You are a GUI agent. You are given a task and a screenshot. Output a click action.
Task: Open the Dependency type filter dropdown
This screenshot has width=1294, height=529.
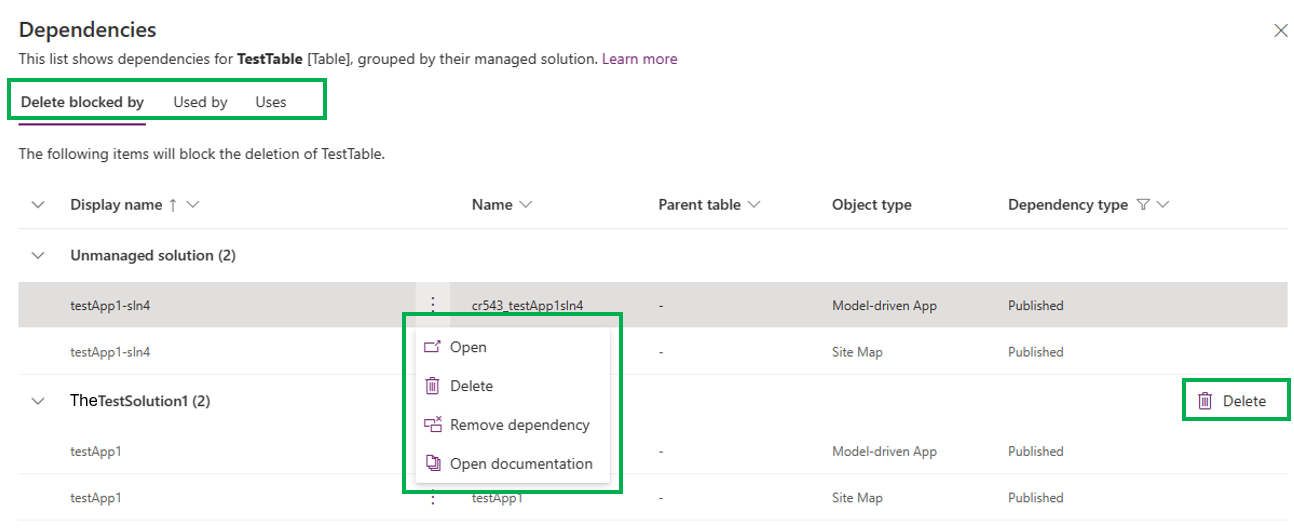1162,205
